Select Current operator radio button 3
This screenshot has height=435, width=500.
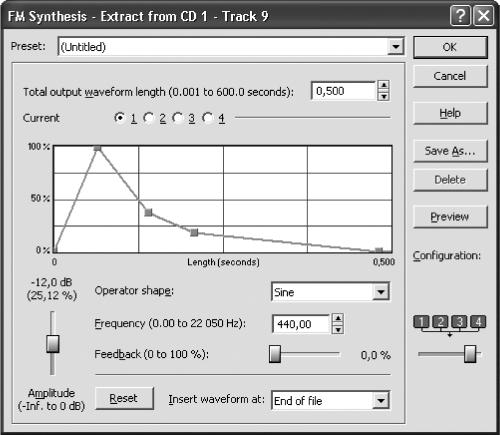click(177, 118)
